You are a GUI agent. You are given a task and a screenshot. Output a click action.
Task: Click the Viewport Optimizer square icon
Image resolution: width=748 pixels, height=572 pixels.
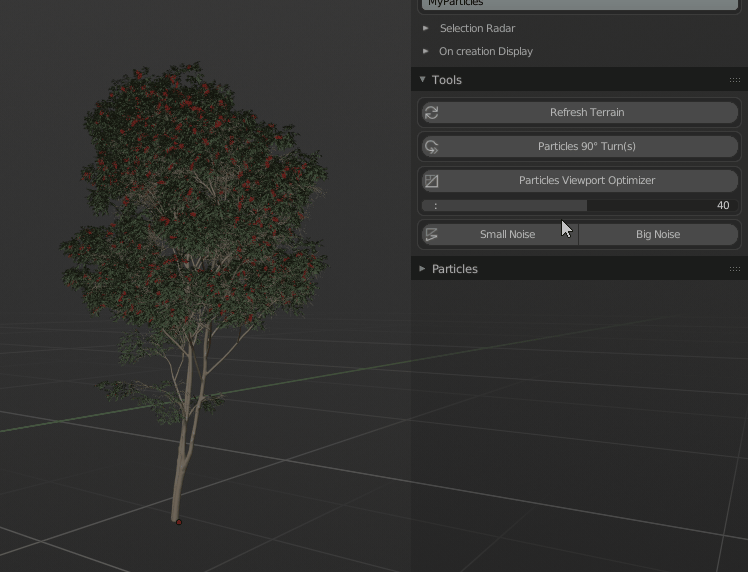coord(432,181)
